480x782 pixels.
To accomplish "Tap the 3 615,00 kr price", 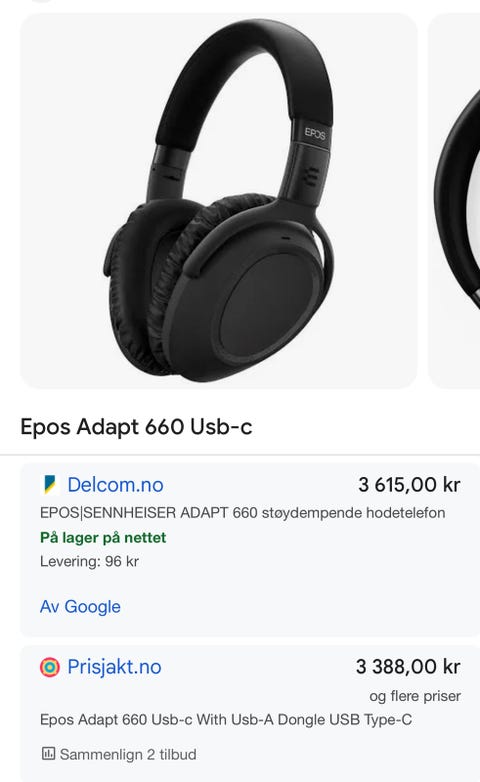I will pyautogui.click(x=409, y=485).
